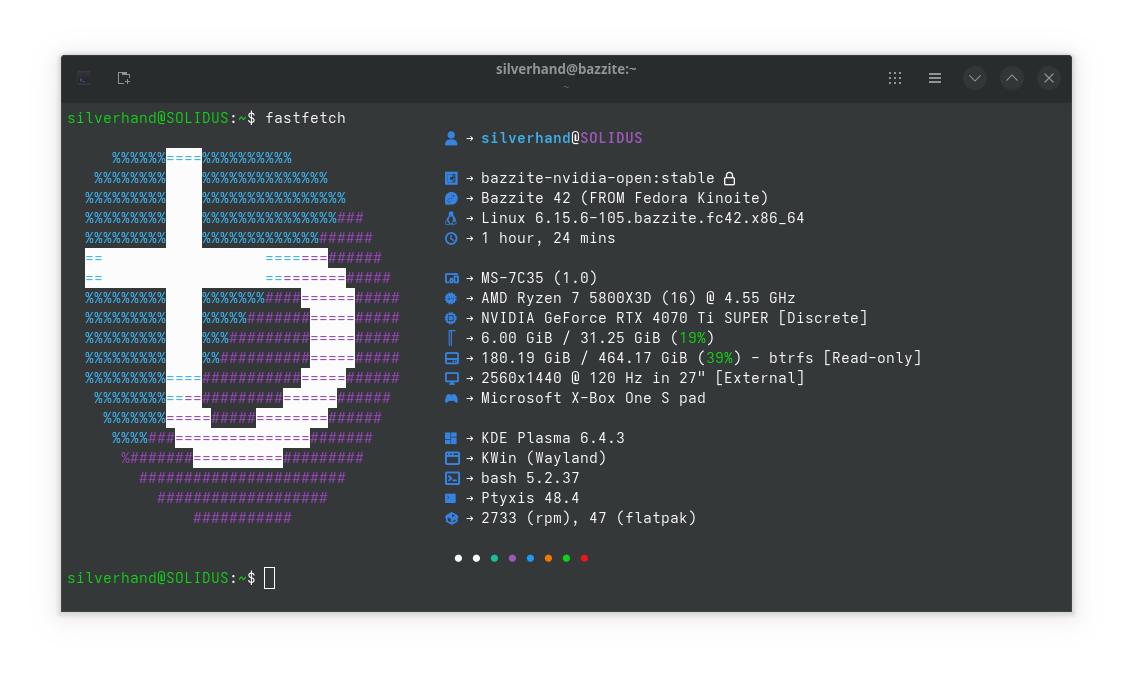Click the Bazzite ASCII art logo

point(242,337)
